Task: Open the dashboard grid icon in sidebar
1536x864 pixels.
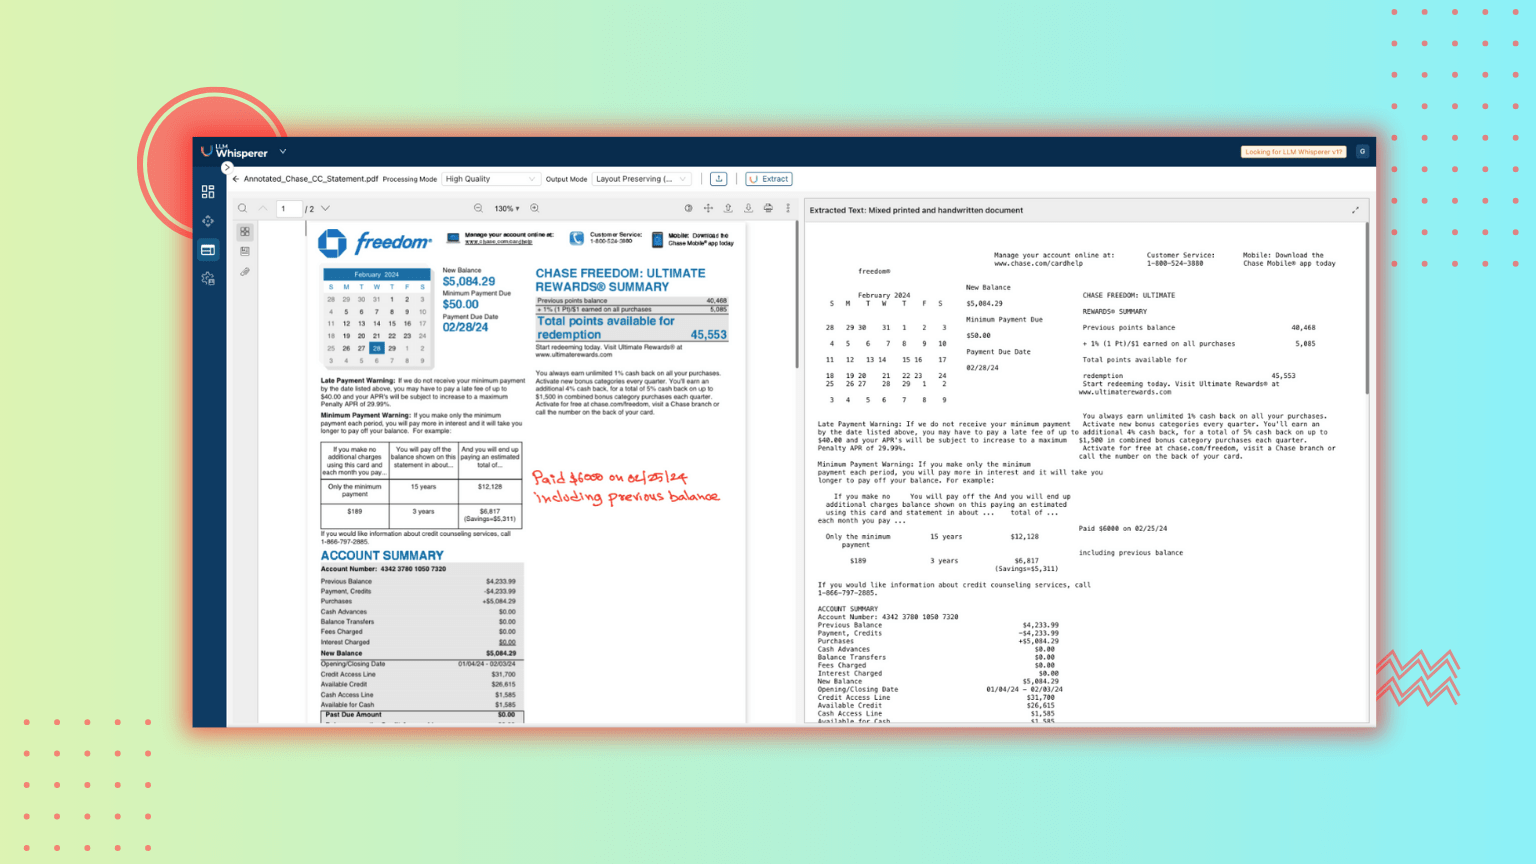Action: coord(208,191)
